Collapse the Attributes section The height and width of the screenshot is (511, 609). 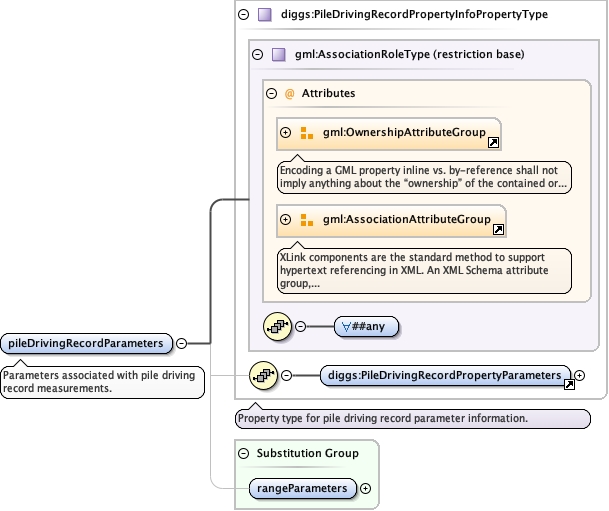click(x=271, y=93)
